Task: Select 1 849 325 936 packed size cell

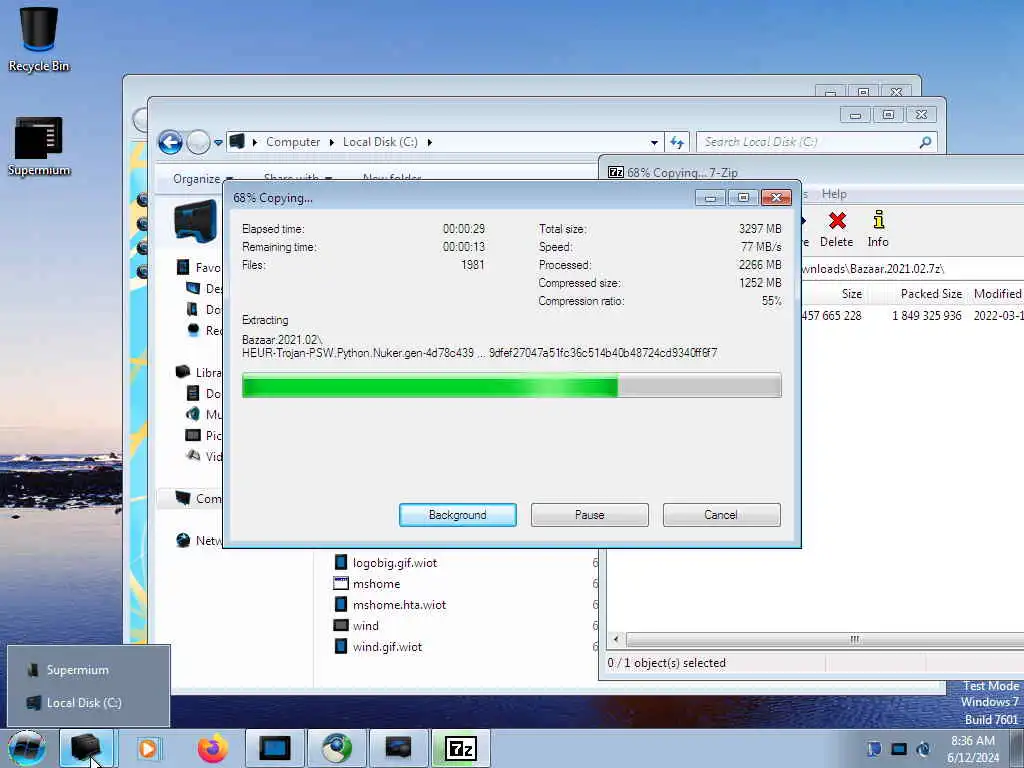Action: (926, 315)
